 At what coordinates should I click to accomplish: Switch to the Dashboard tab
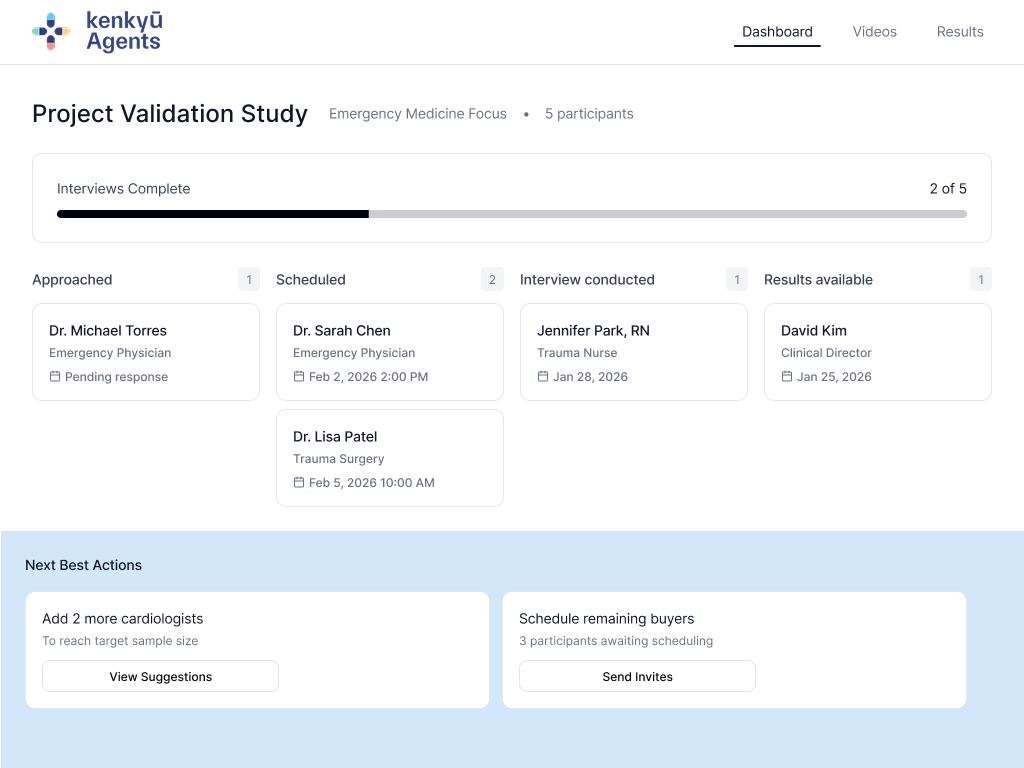point(777,32)
